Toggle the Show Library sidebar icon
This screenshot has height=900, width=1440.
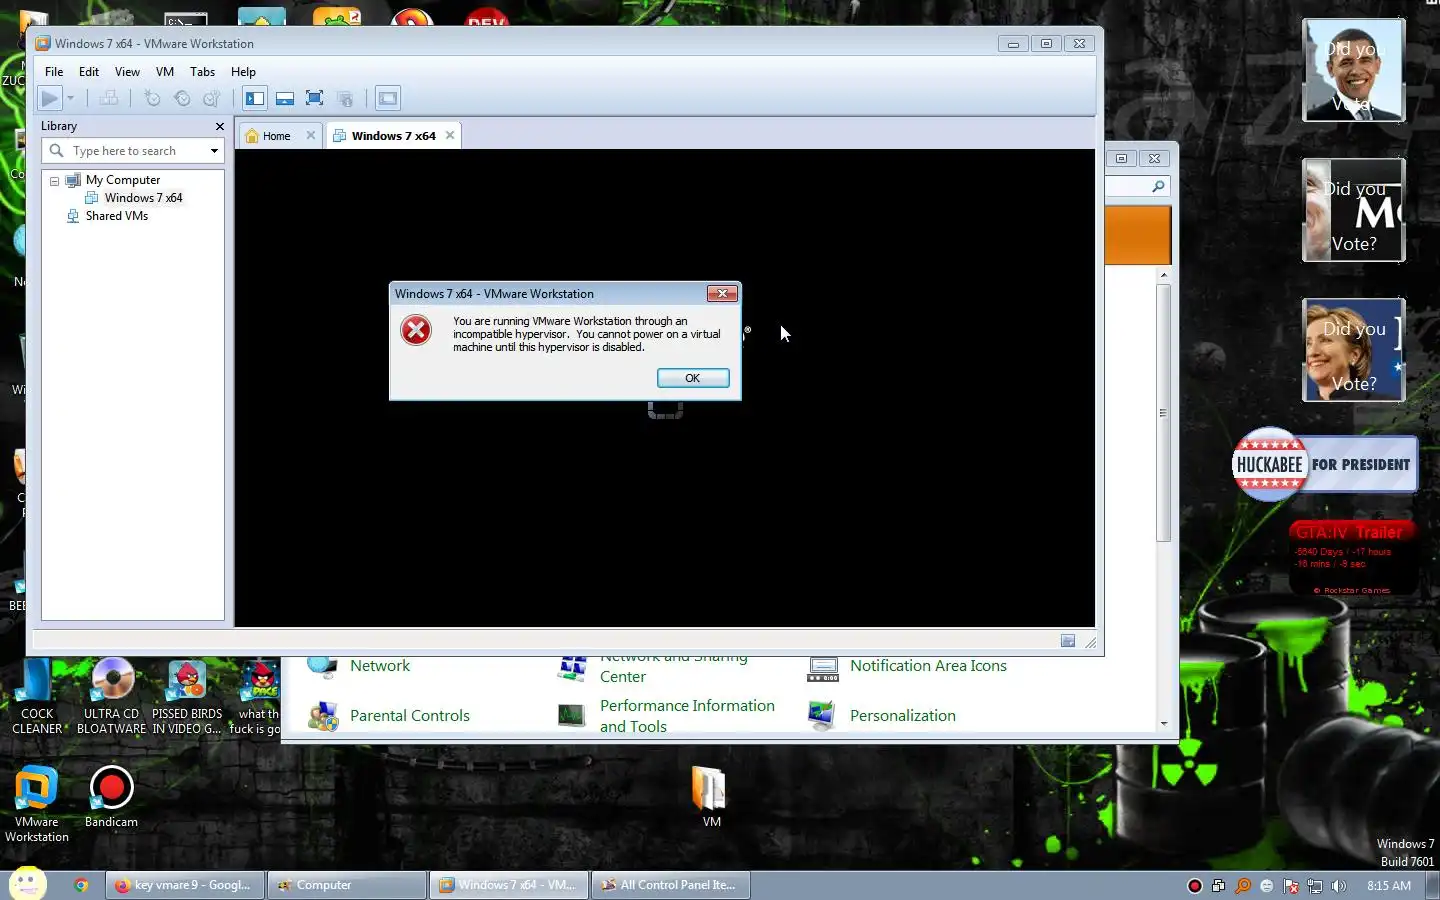(255, 98)
